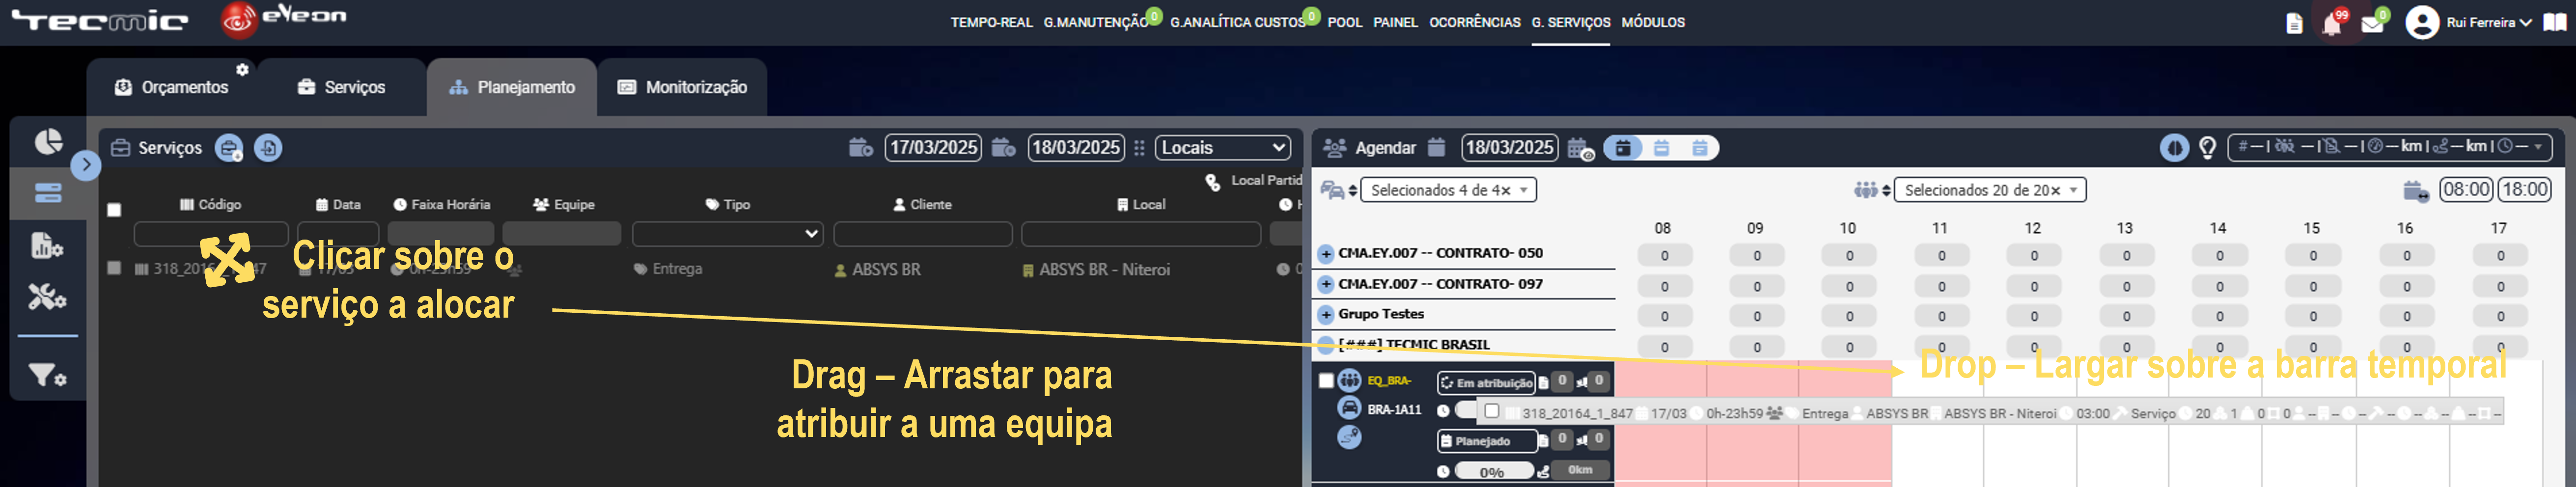Click the EQ_BRA team people icon
Image resolution: width=2576 pixels, height=487 pixels.
(x=1350, y=380)
